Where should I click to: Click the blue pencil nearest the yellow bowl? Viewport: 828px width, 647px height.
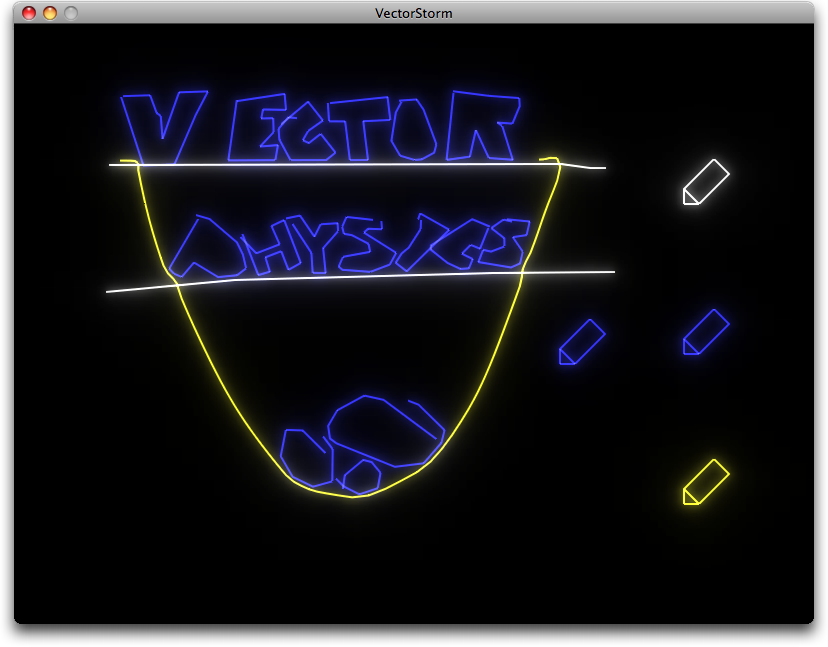tap(582, 342)
